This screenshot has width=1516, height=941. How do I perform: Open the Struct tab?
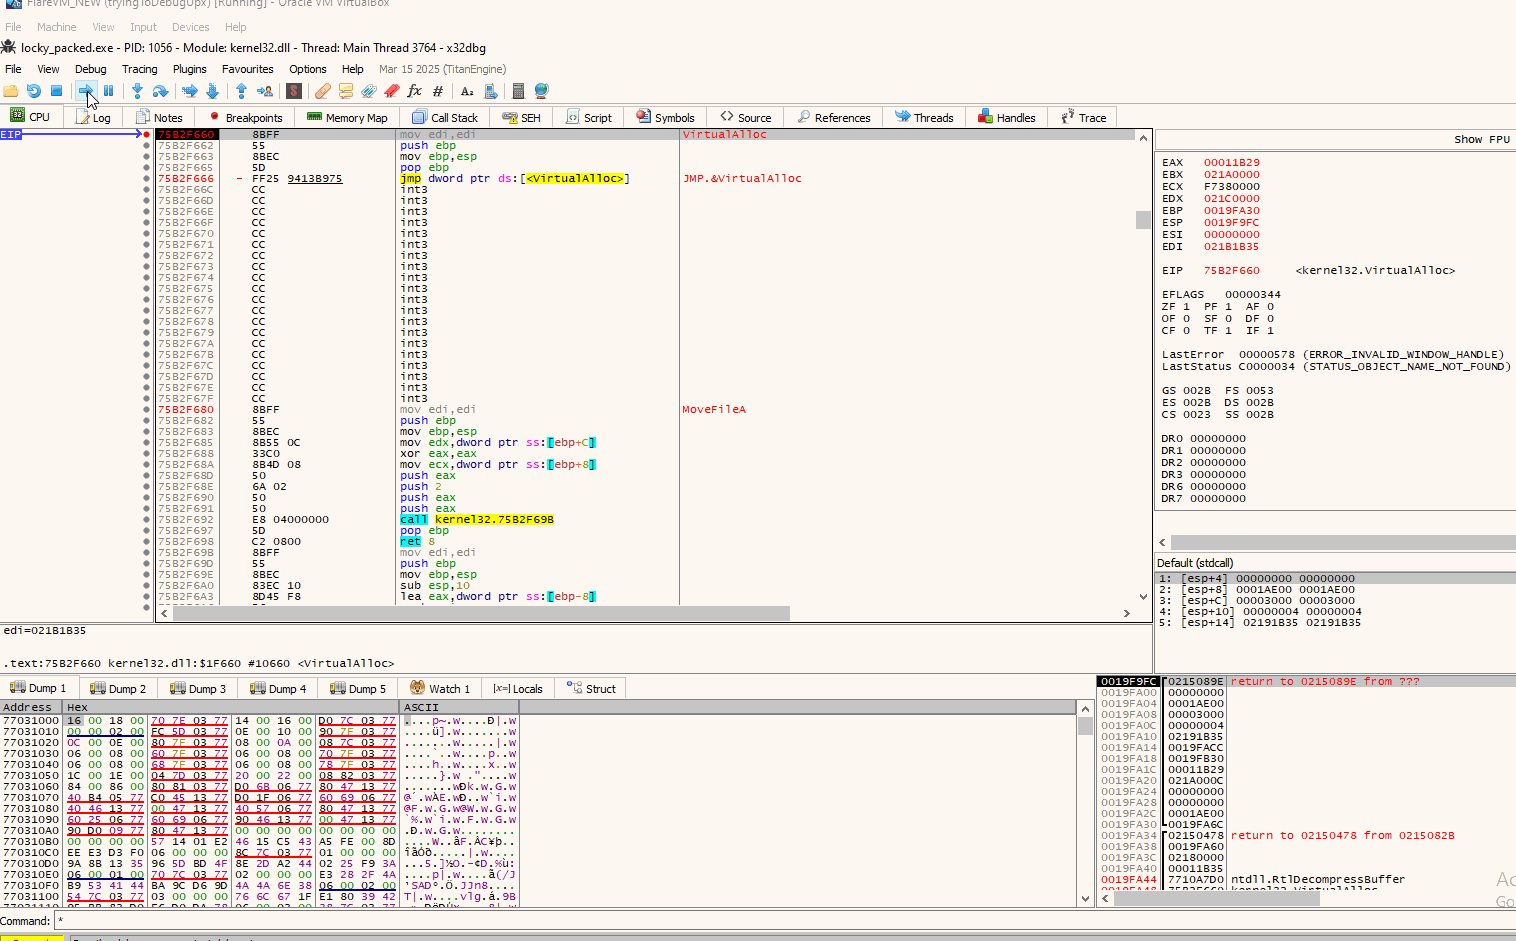(591, 688)
